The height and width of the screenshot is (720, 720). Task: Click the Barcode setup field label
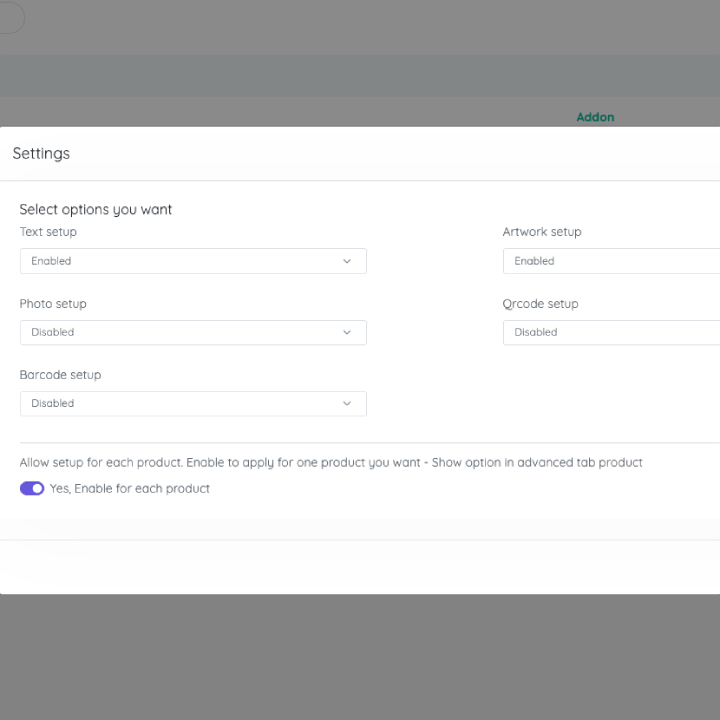60,375
